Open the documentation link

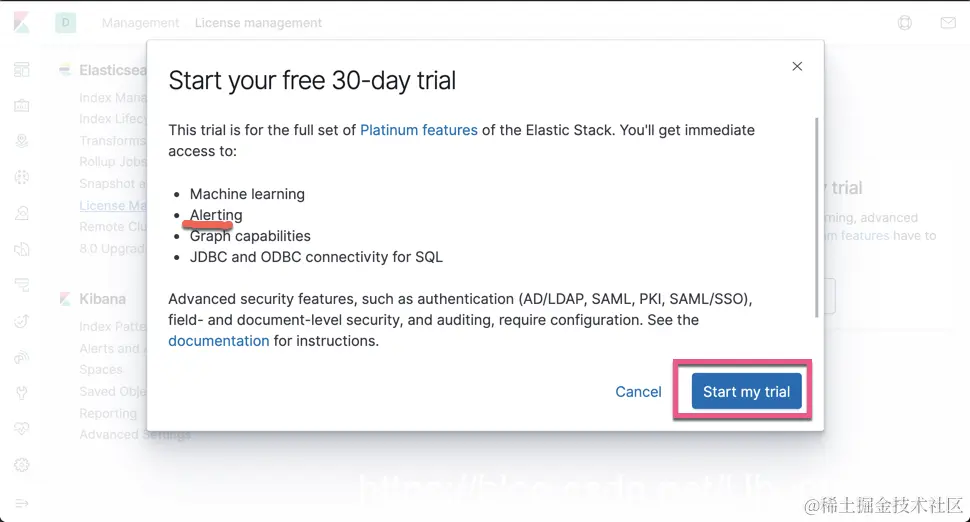tap(218, 341)
